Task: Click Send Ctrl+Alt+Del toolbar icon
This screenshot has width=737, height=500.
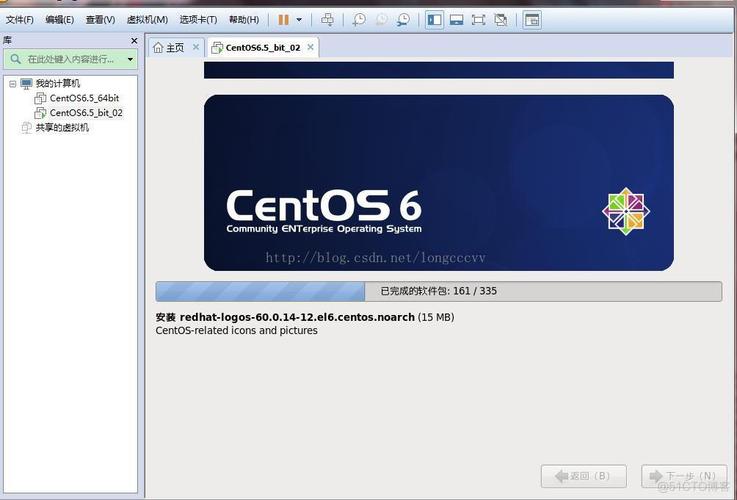Action: pos(327,20)
